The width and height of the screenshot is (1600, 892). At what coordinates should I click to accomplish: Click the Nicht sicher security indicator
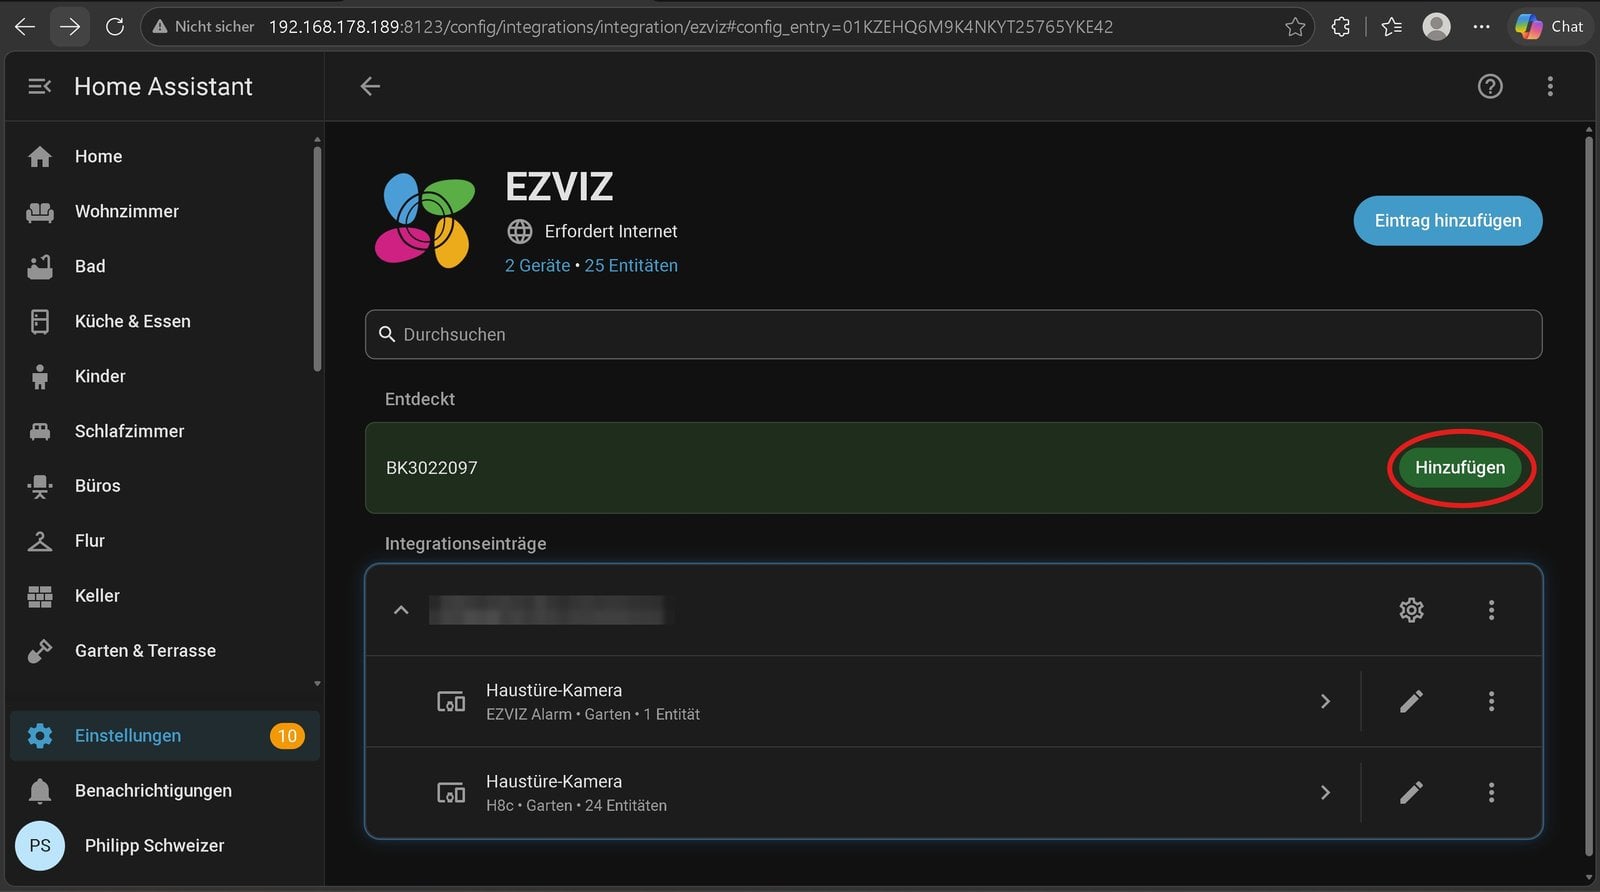[203, 27]
